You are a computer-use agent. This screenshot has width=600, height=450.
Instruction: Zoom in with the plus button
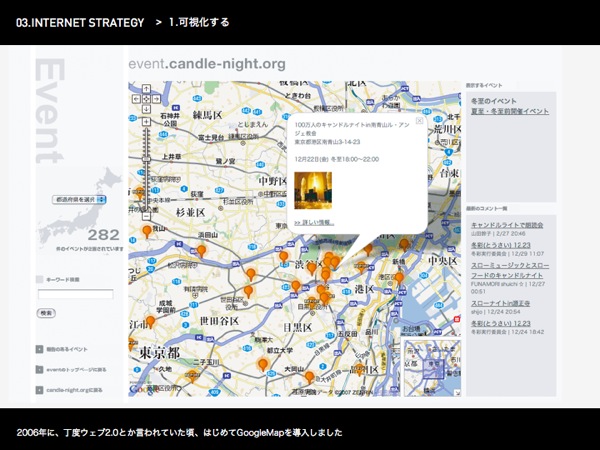(x=147, y=122)
